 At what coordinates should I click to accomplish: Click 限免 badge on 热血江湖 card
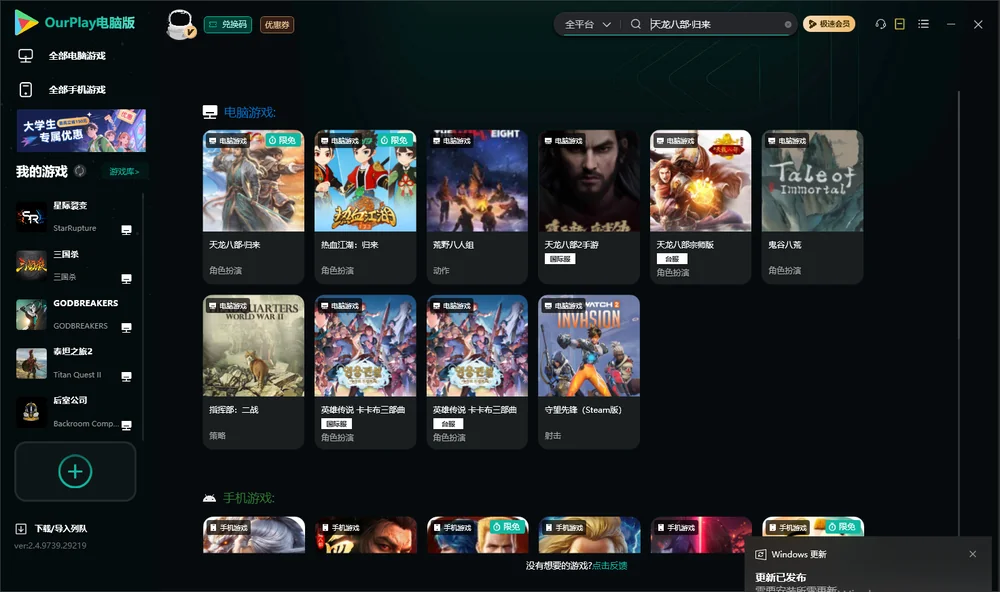click(394, 140)
